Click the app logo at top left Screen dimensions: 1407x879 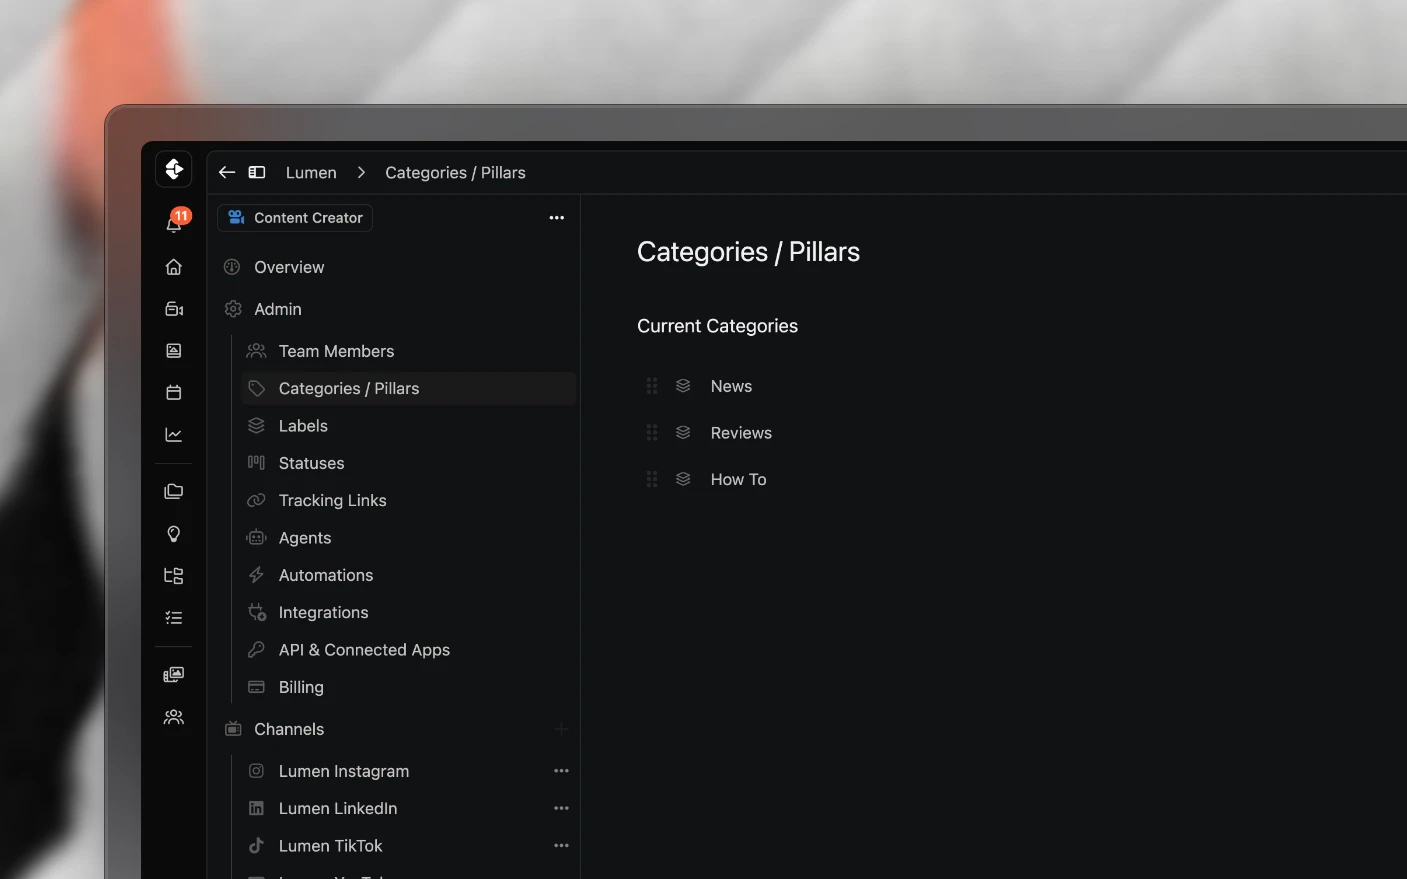(x=174, y=169)
